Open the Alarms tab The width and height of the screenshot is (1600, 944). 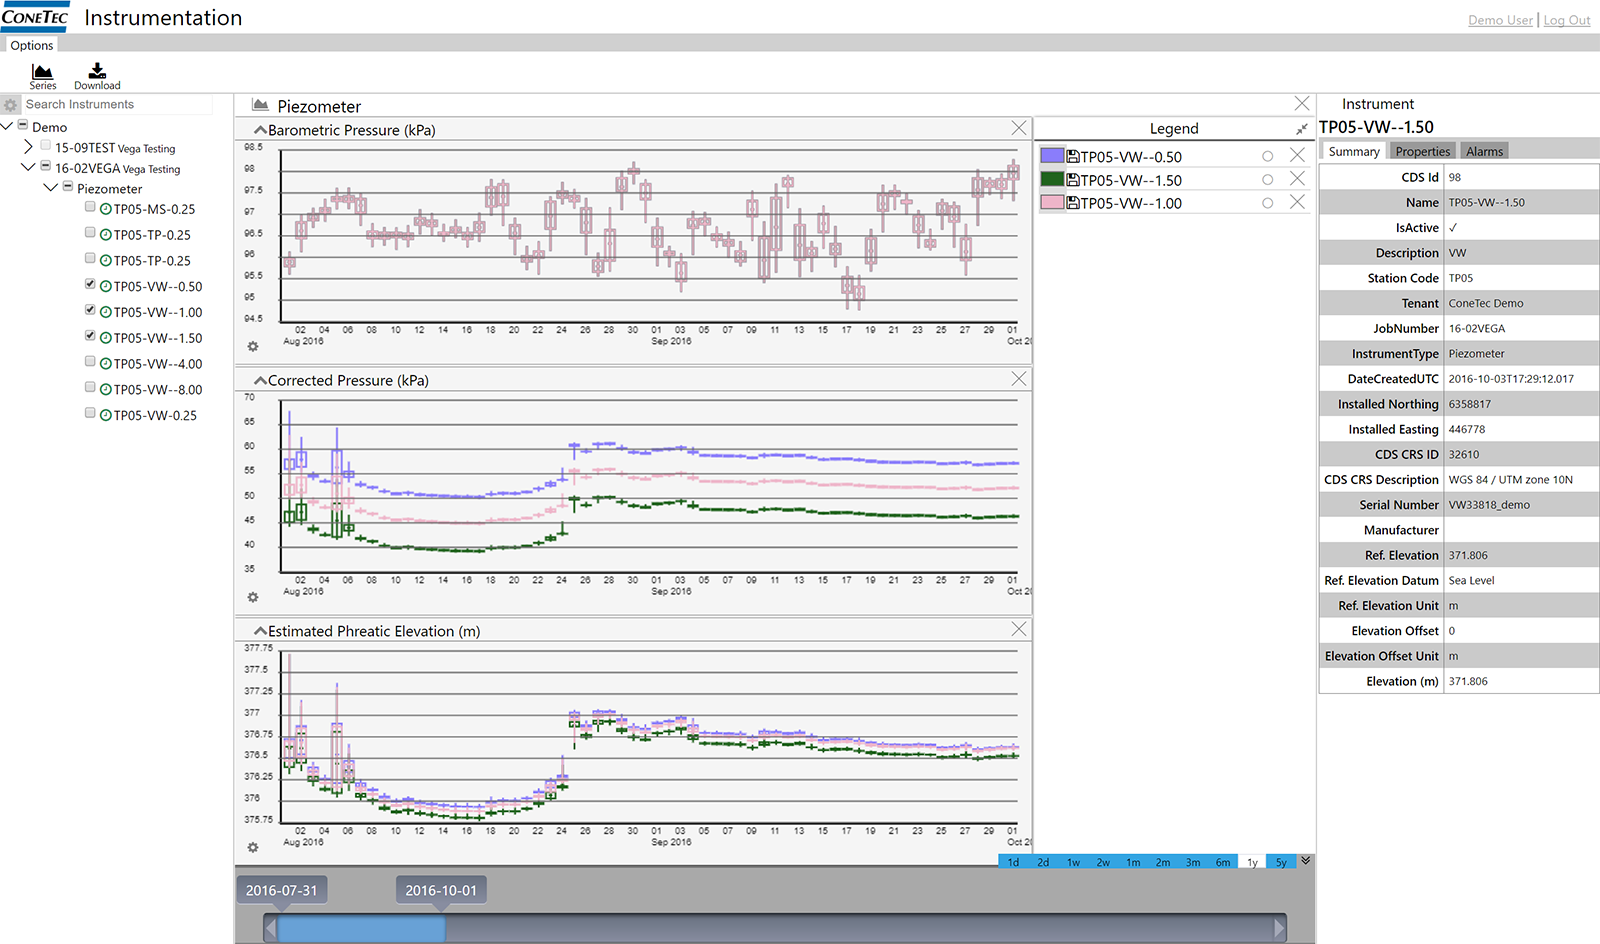(x=1484, y=152)
